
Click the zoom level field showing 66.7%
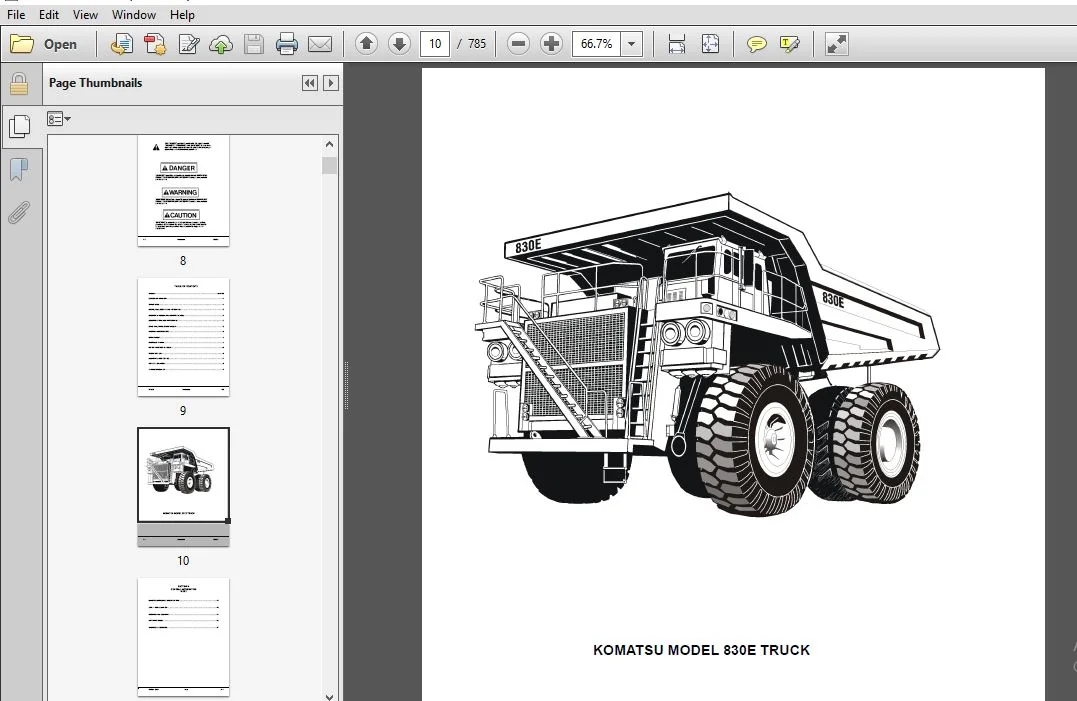596,44
